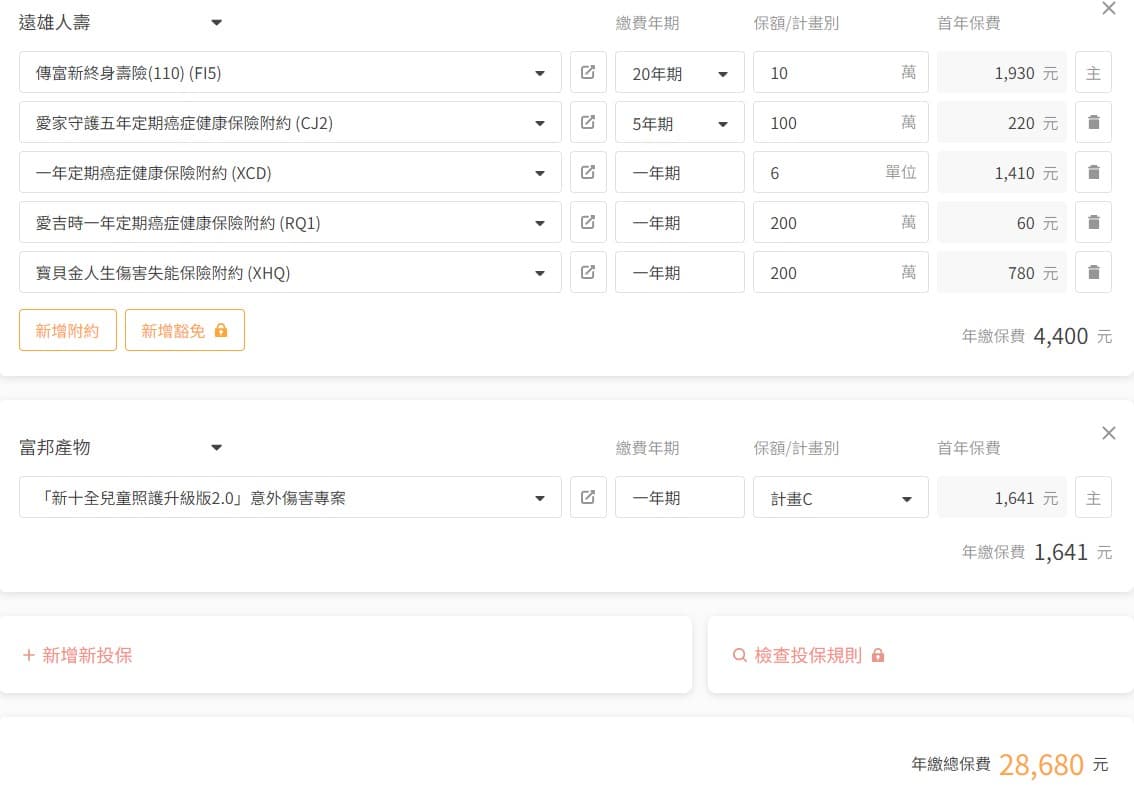The image size is (1134, 786).
Task: Open the 20年期 payment term dropdown
Action: pyautogui.click(x=679, y=73)
